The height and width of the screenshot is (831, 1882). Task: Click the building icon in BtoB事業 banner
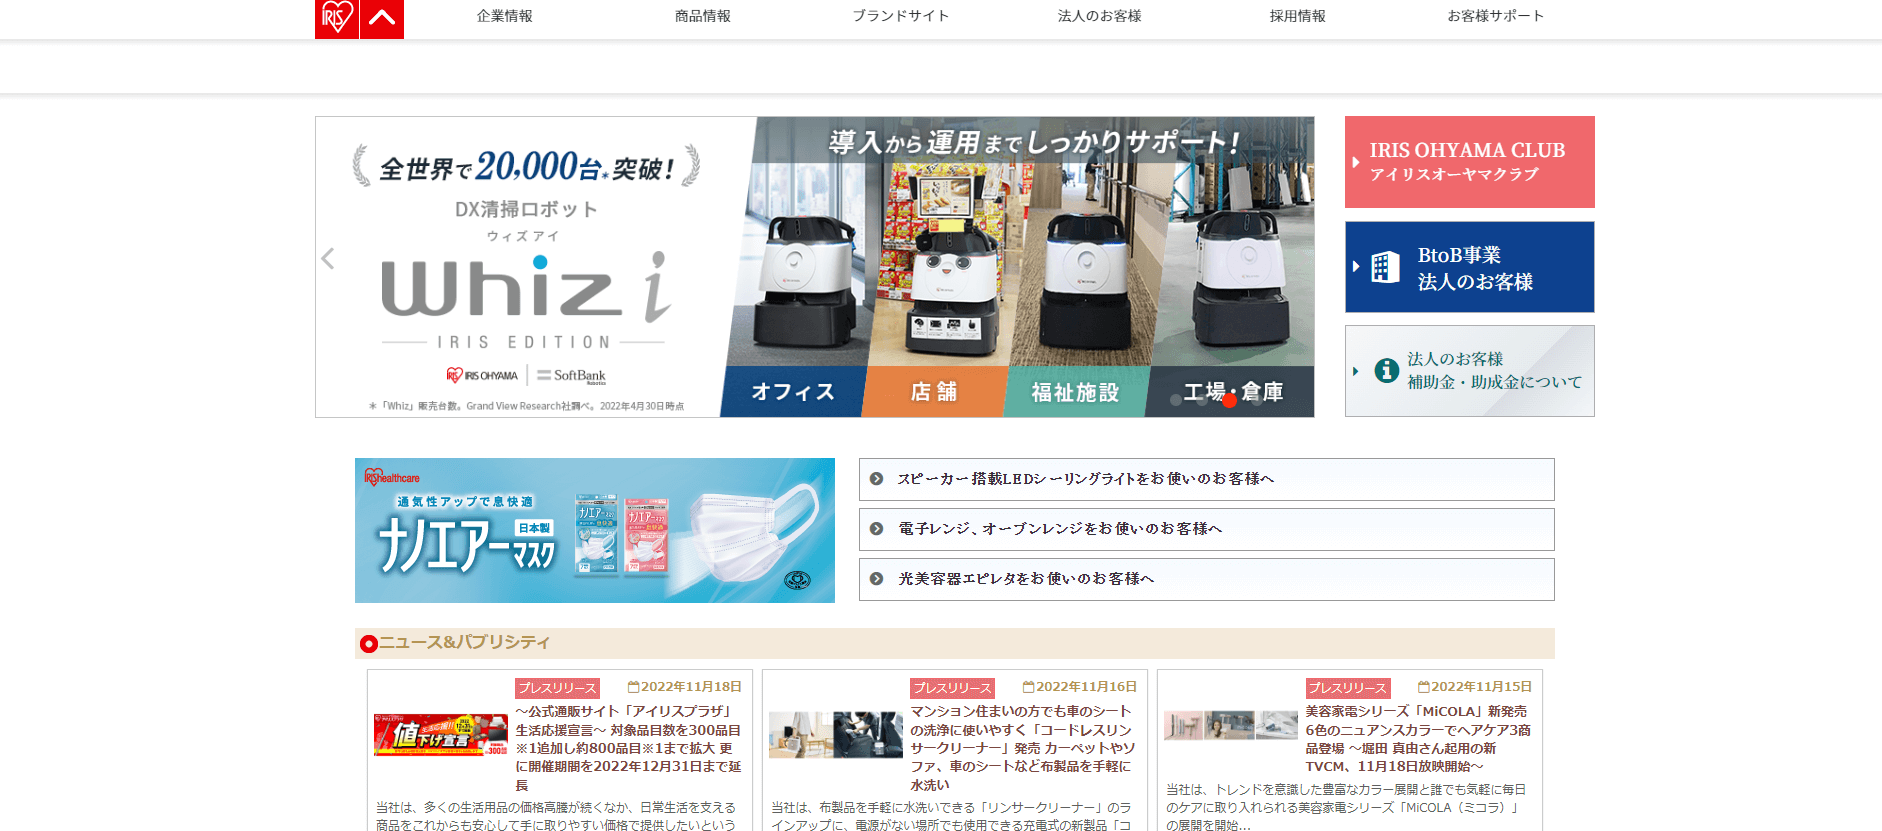[1385, 267]
